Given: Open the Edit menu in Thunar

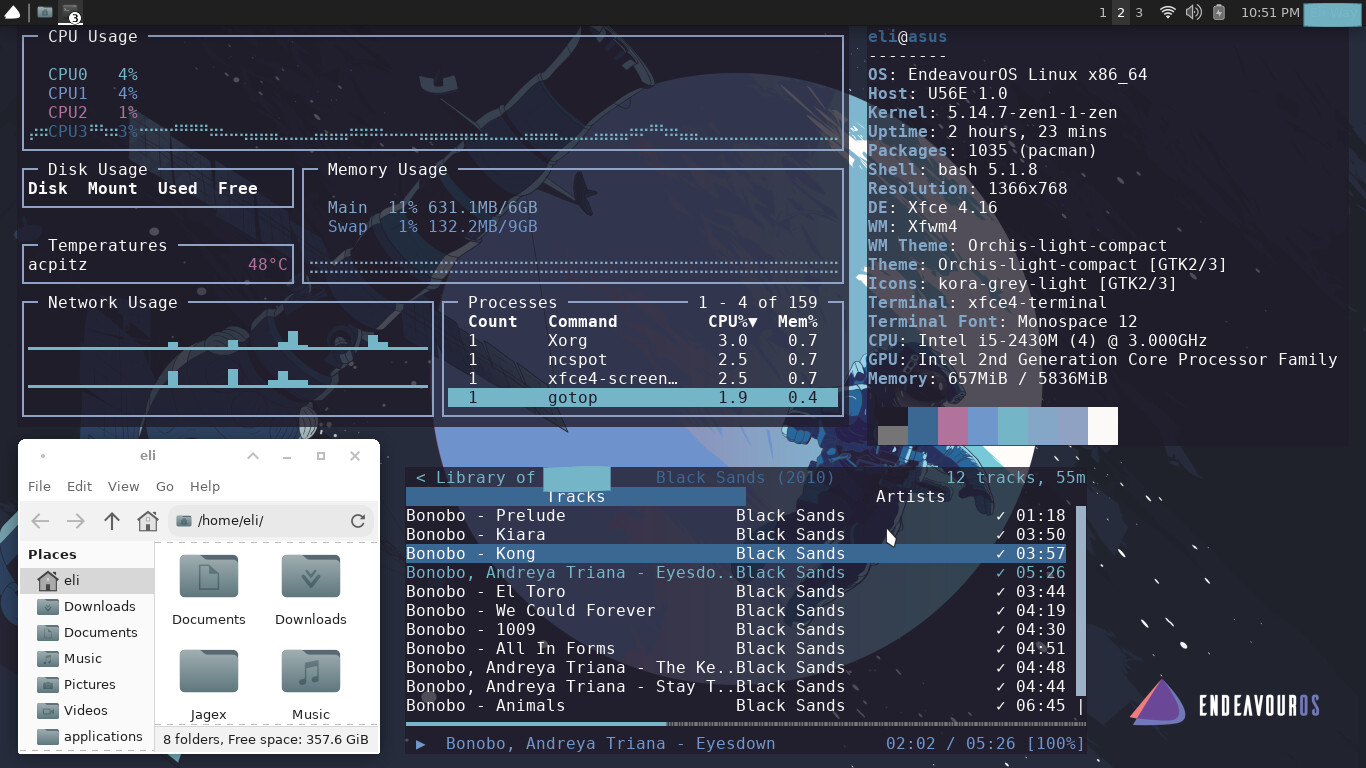Looking at the screenshot, I should [x=79, y=486].
